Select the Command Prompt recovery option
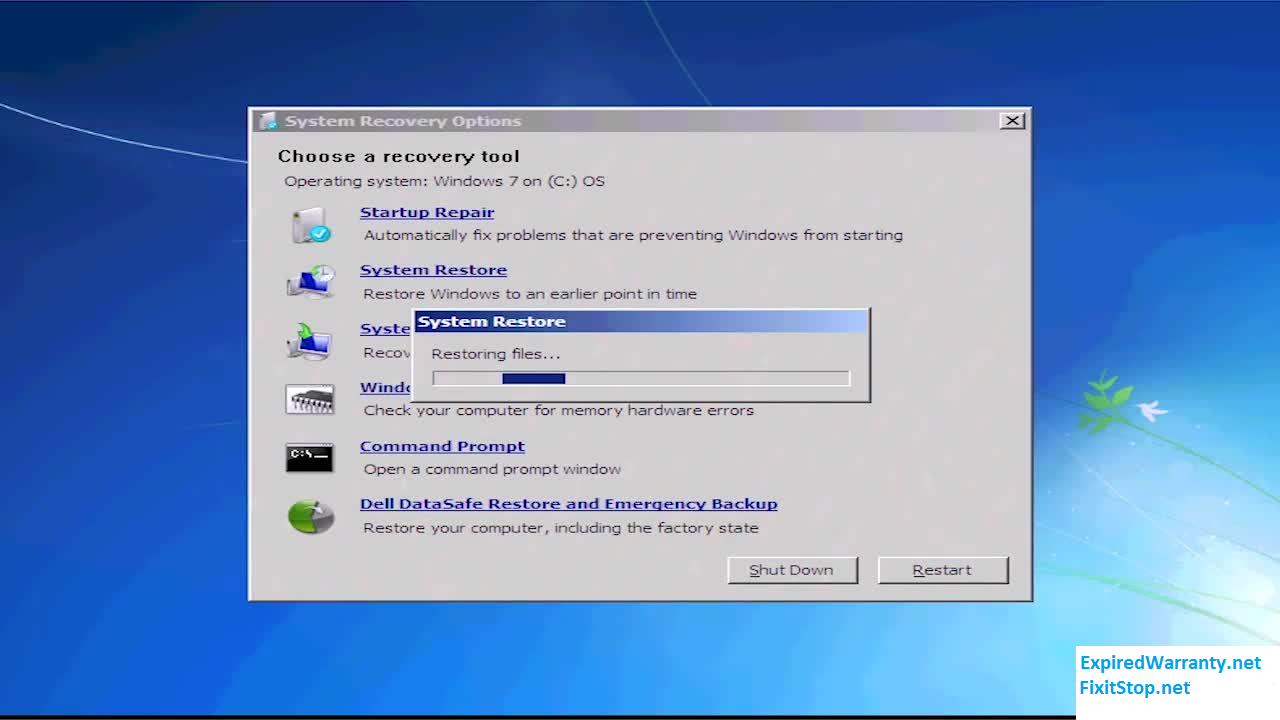This screenshot has height=720, width=1280. pos(442,446)
